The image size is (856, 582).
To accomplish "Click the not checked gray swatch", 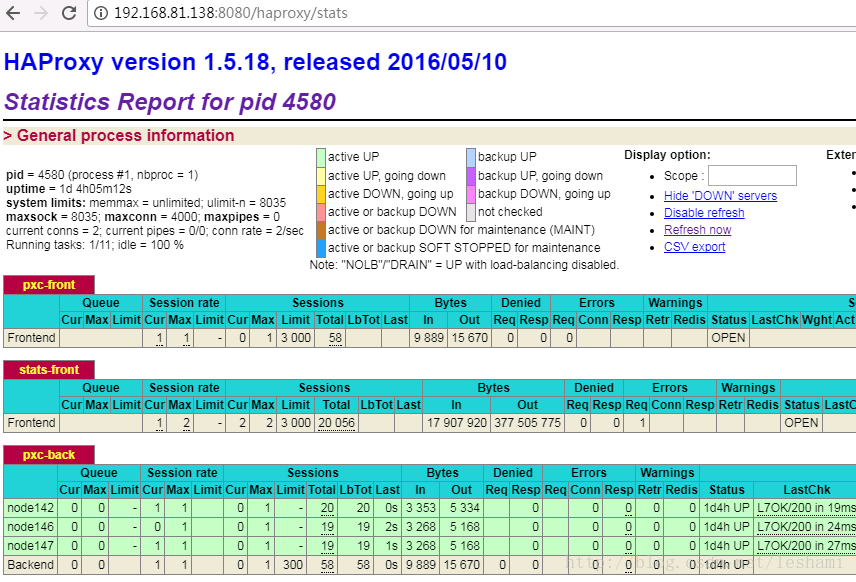I will pos(471,212).
